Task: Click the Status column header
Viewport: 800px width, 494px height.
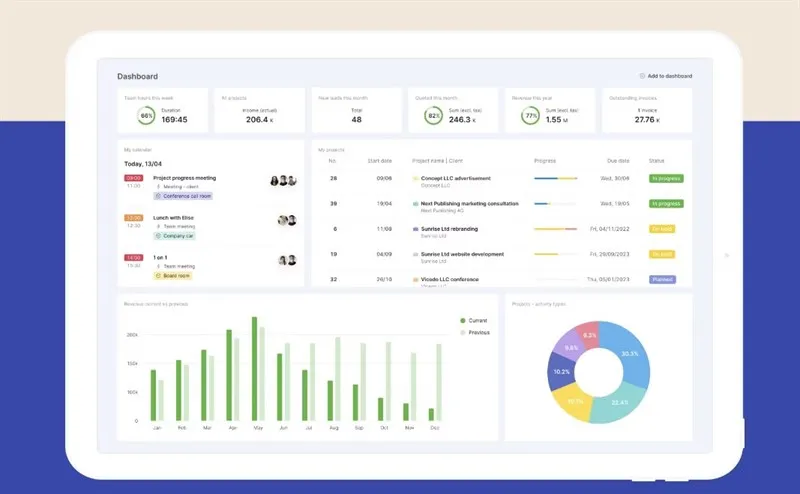Action: click(656, 160)
